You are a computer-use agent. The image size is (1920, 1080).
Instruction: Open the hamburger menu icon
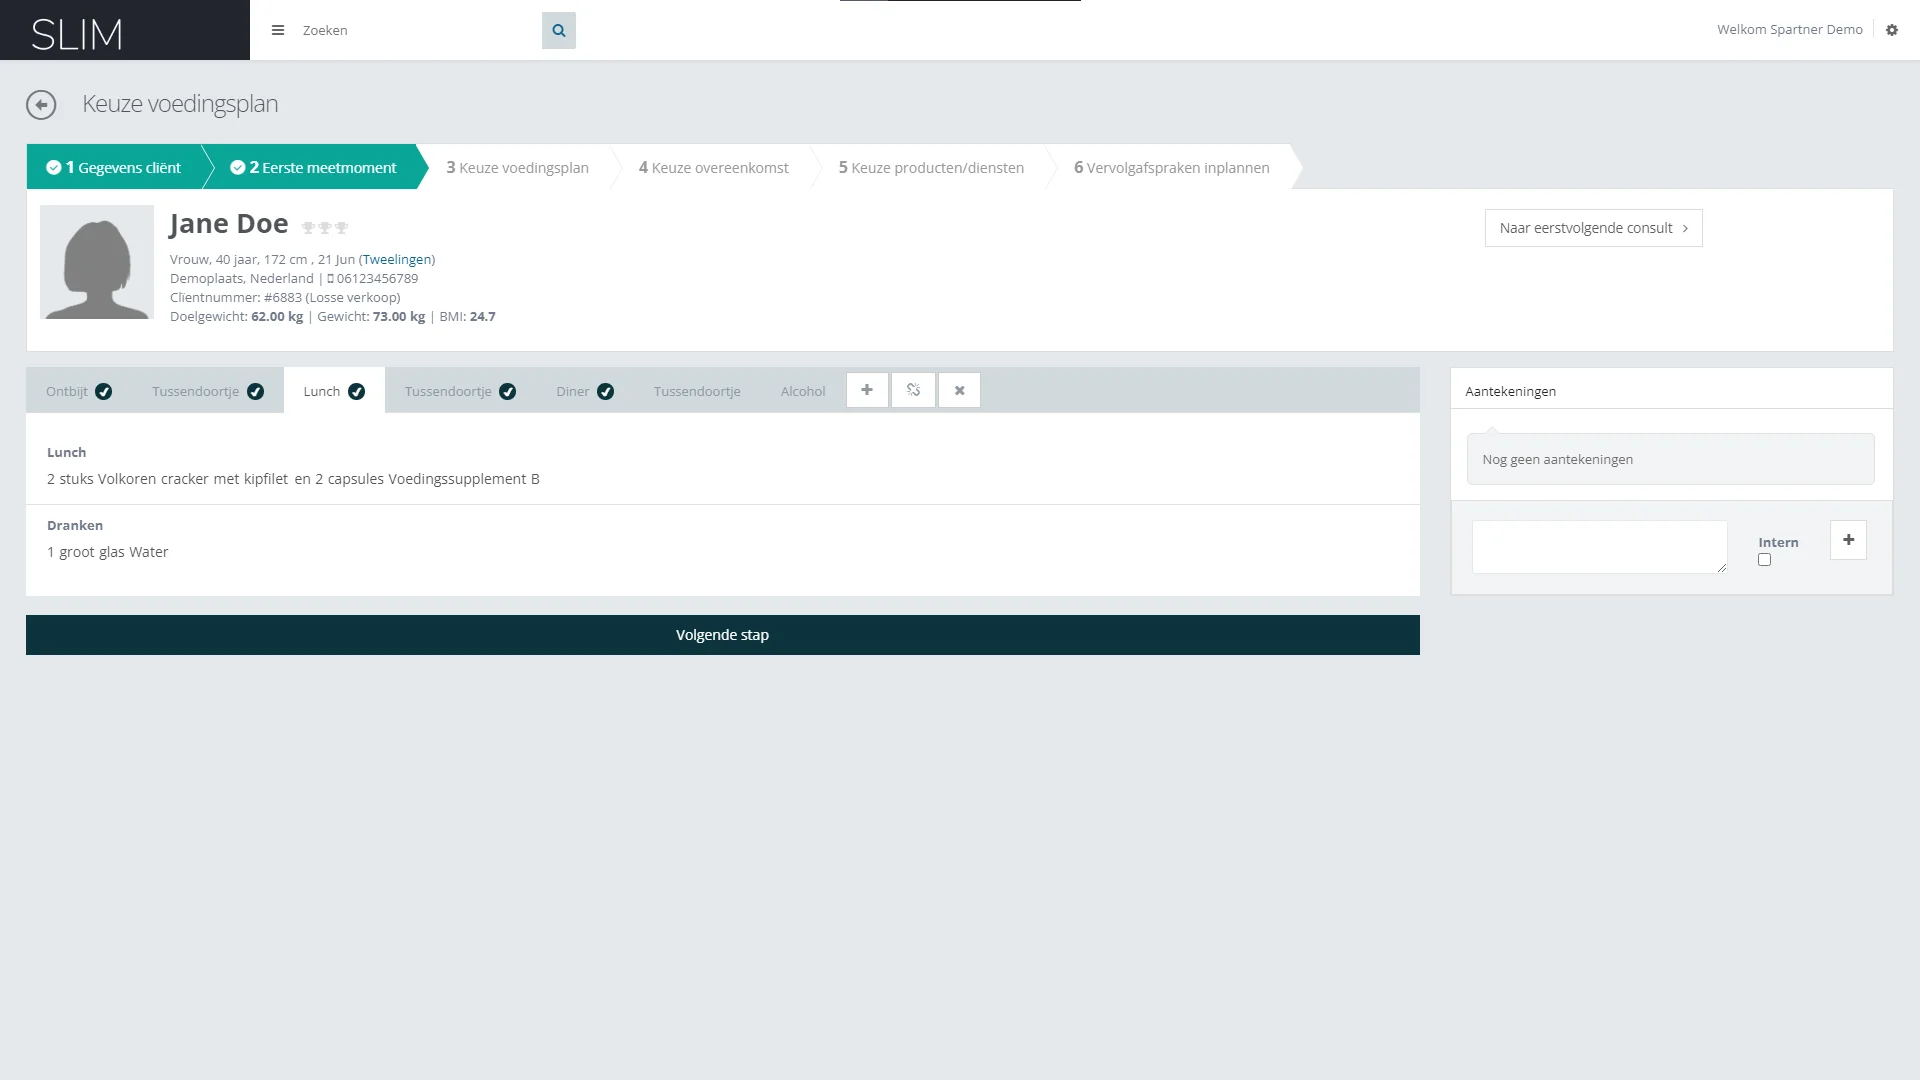(x=278, y=30)
